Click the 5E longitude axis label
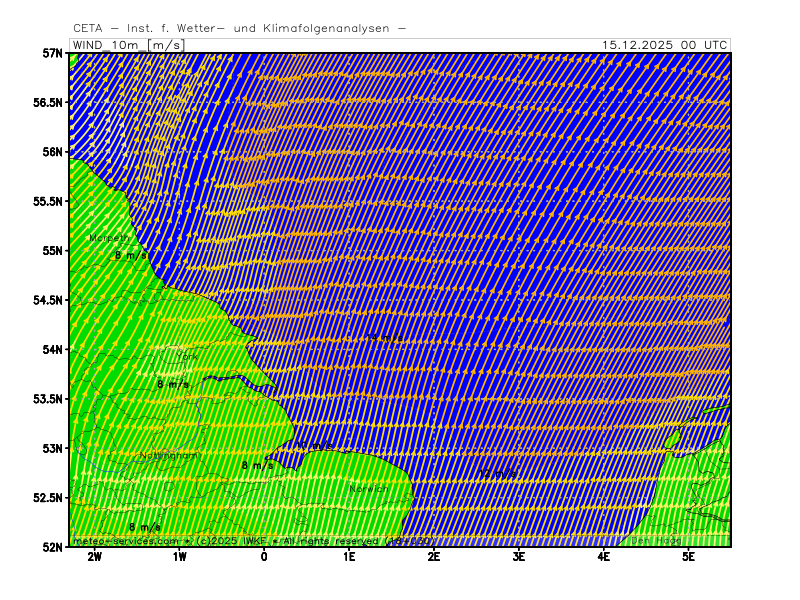The width and height of the screenshot is (800, 600). point(688,556)
